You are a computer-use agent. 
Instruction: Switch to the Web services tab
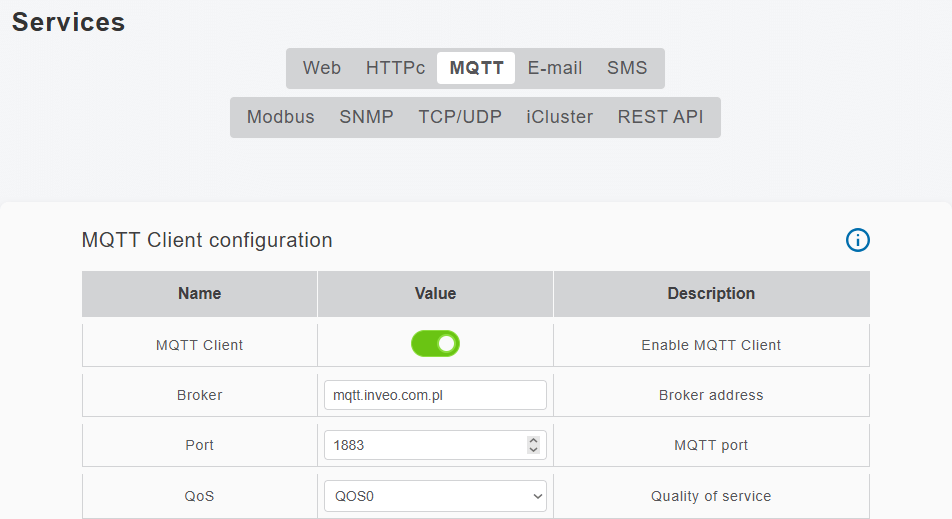(x=322, y=68)
